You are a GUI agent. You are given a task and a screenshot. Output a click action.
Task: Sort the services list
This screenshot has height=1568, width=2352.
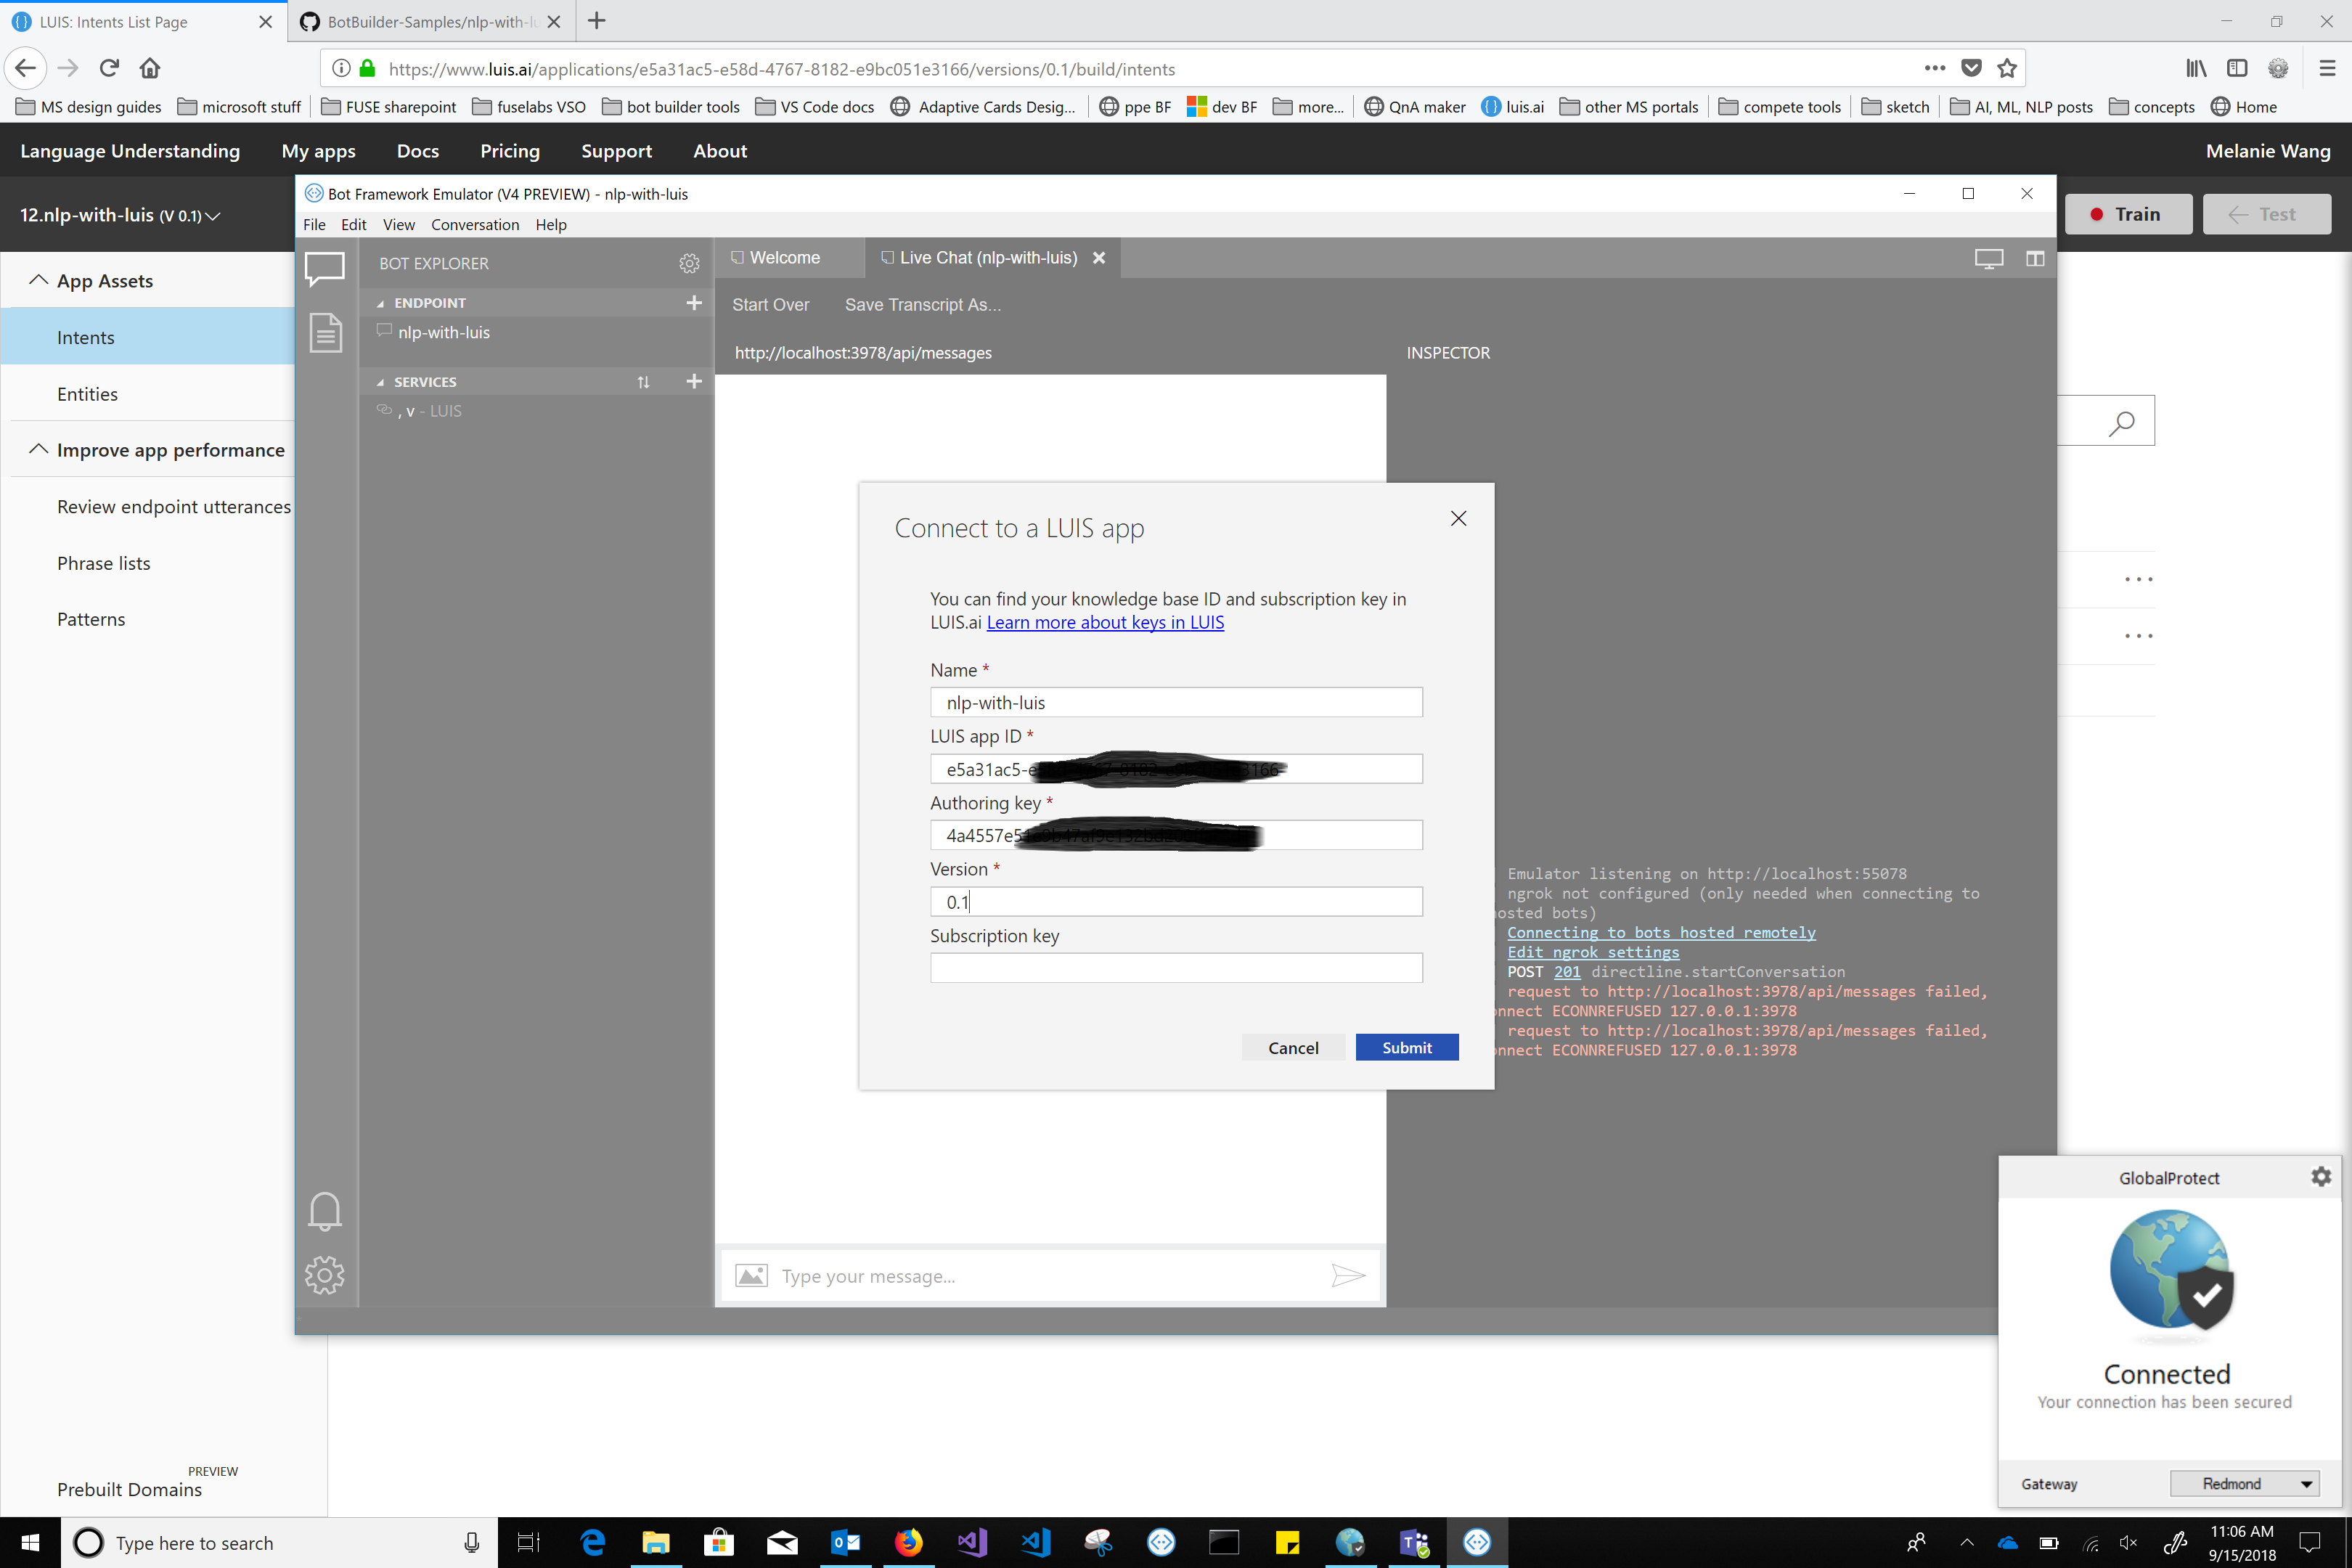644,381
